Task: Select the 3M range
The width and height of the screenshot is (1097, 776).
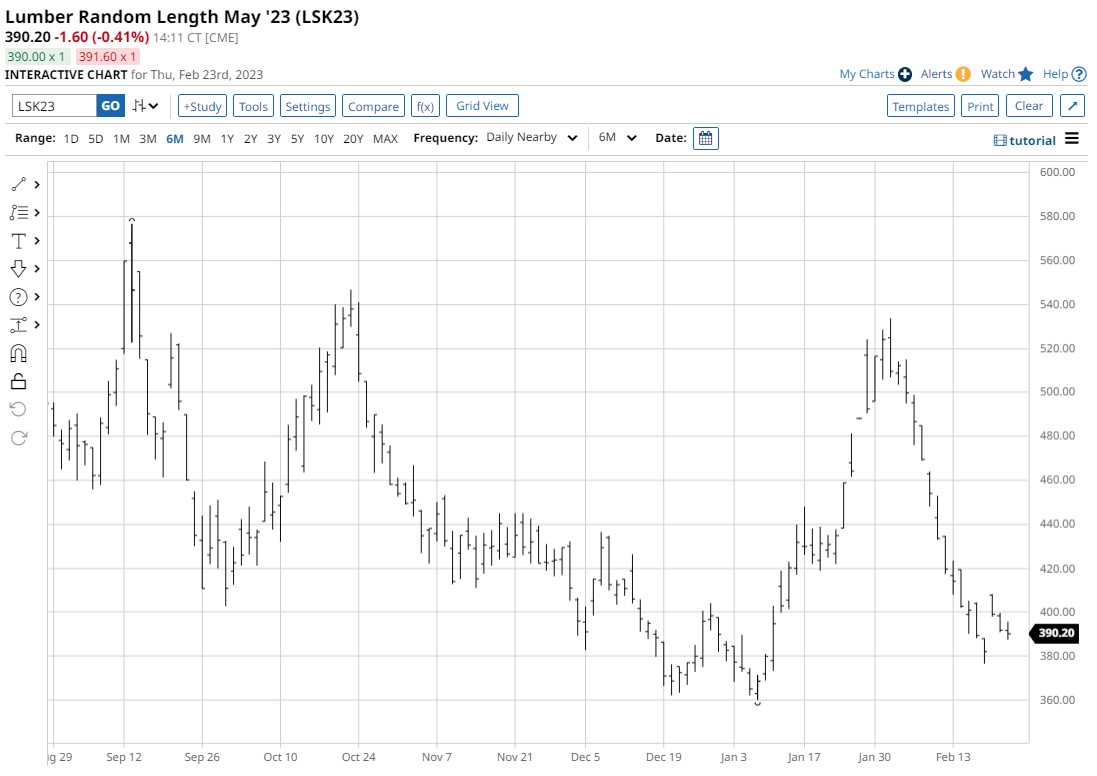Action: coord(148,139)
